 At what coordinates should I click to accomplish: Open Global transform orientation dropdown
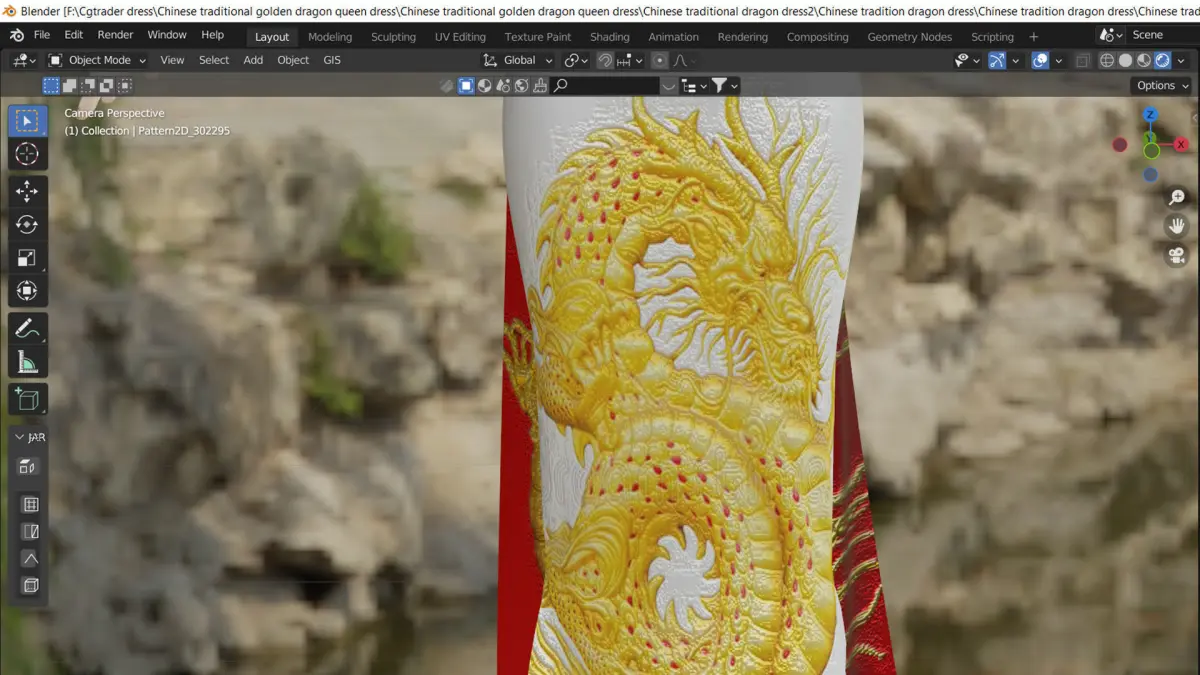[519, 60]
